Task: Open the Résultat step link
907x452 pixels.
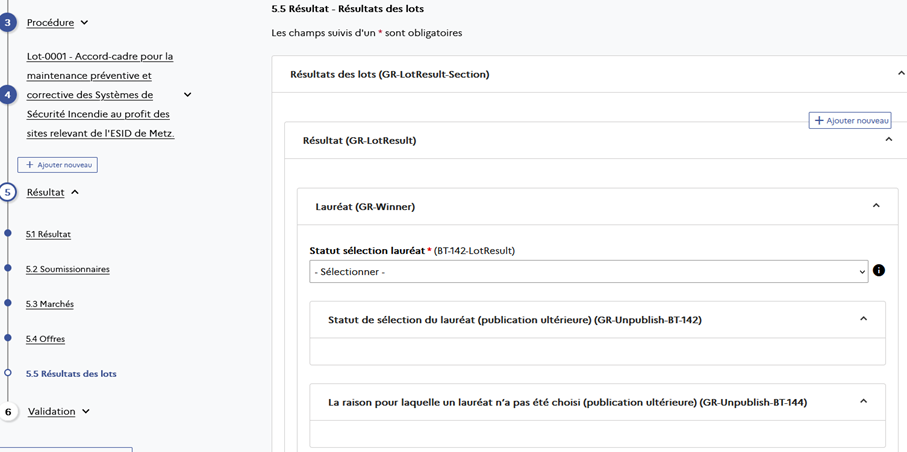Action: coord(45,192)
